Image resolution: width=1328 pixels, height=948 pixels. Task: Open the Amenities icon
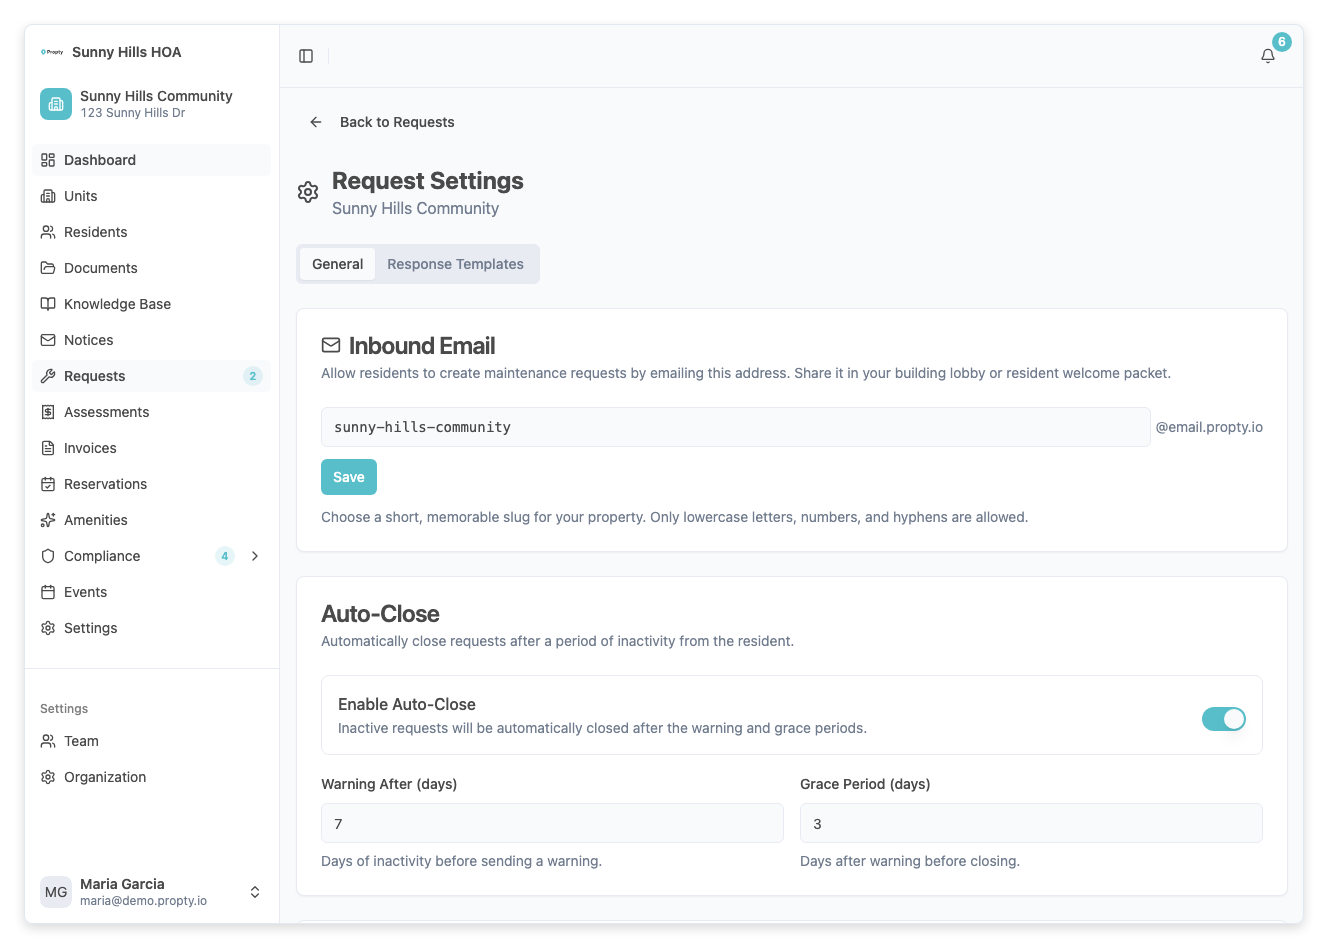pyautogui.click(x=48, y=520)
